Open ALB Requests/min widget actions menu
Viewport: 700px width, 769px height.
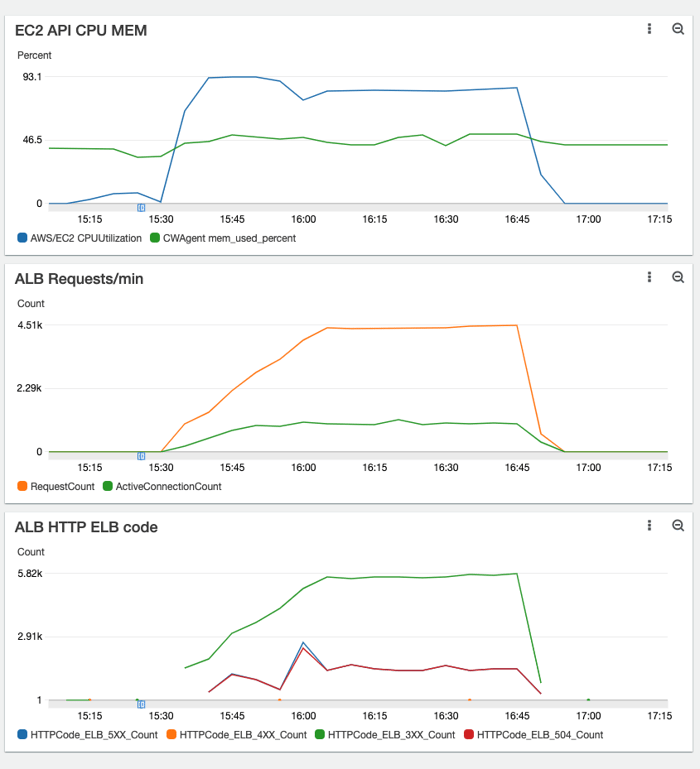pyautogui.click(x=650, y=278)
